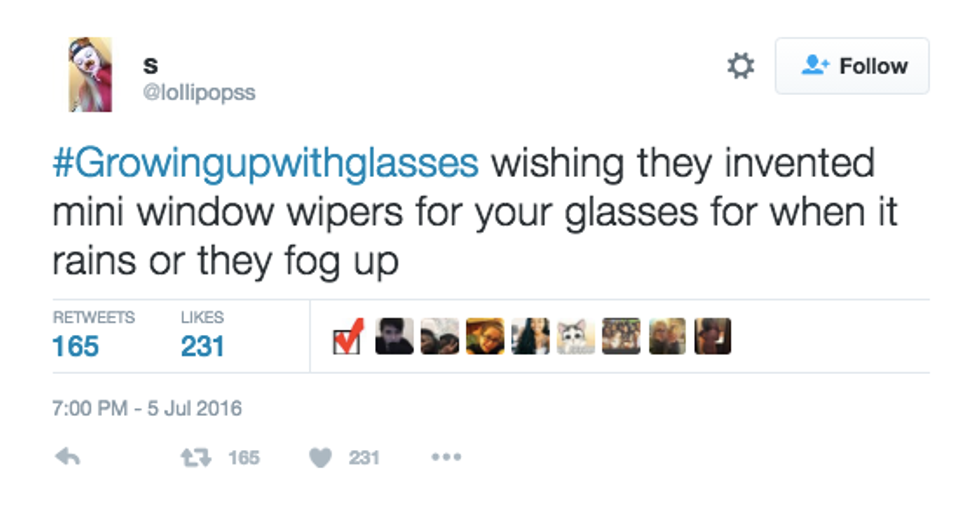The image size is (980, 518).
Task: Open the more options ellipsis menu
Action: (x=445, y=458)
